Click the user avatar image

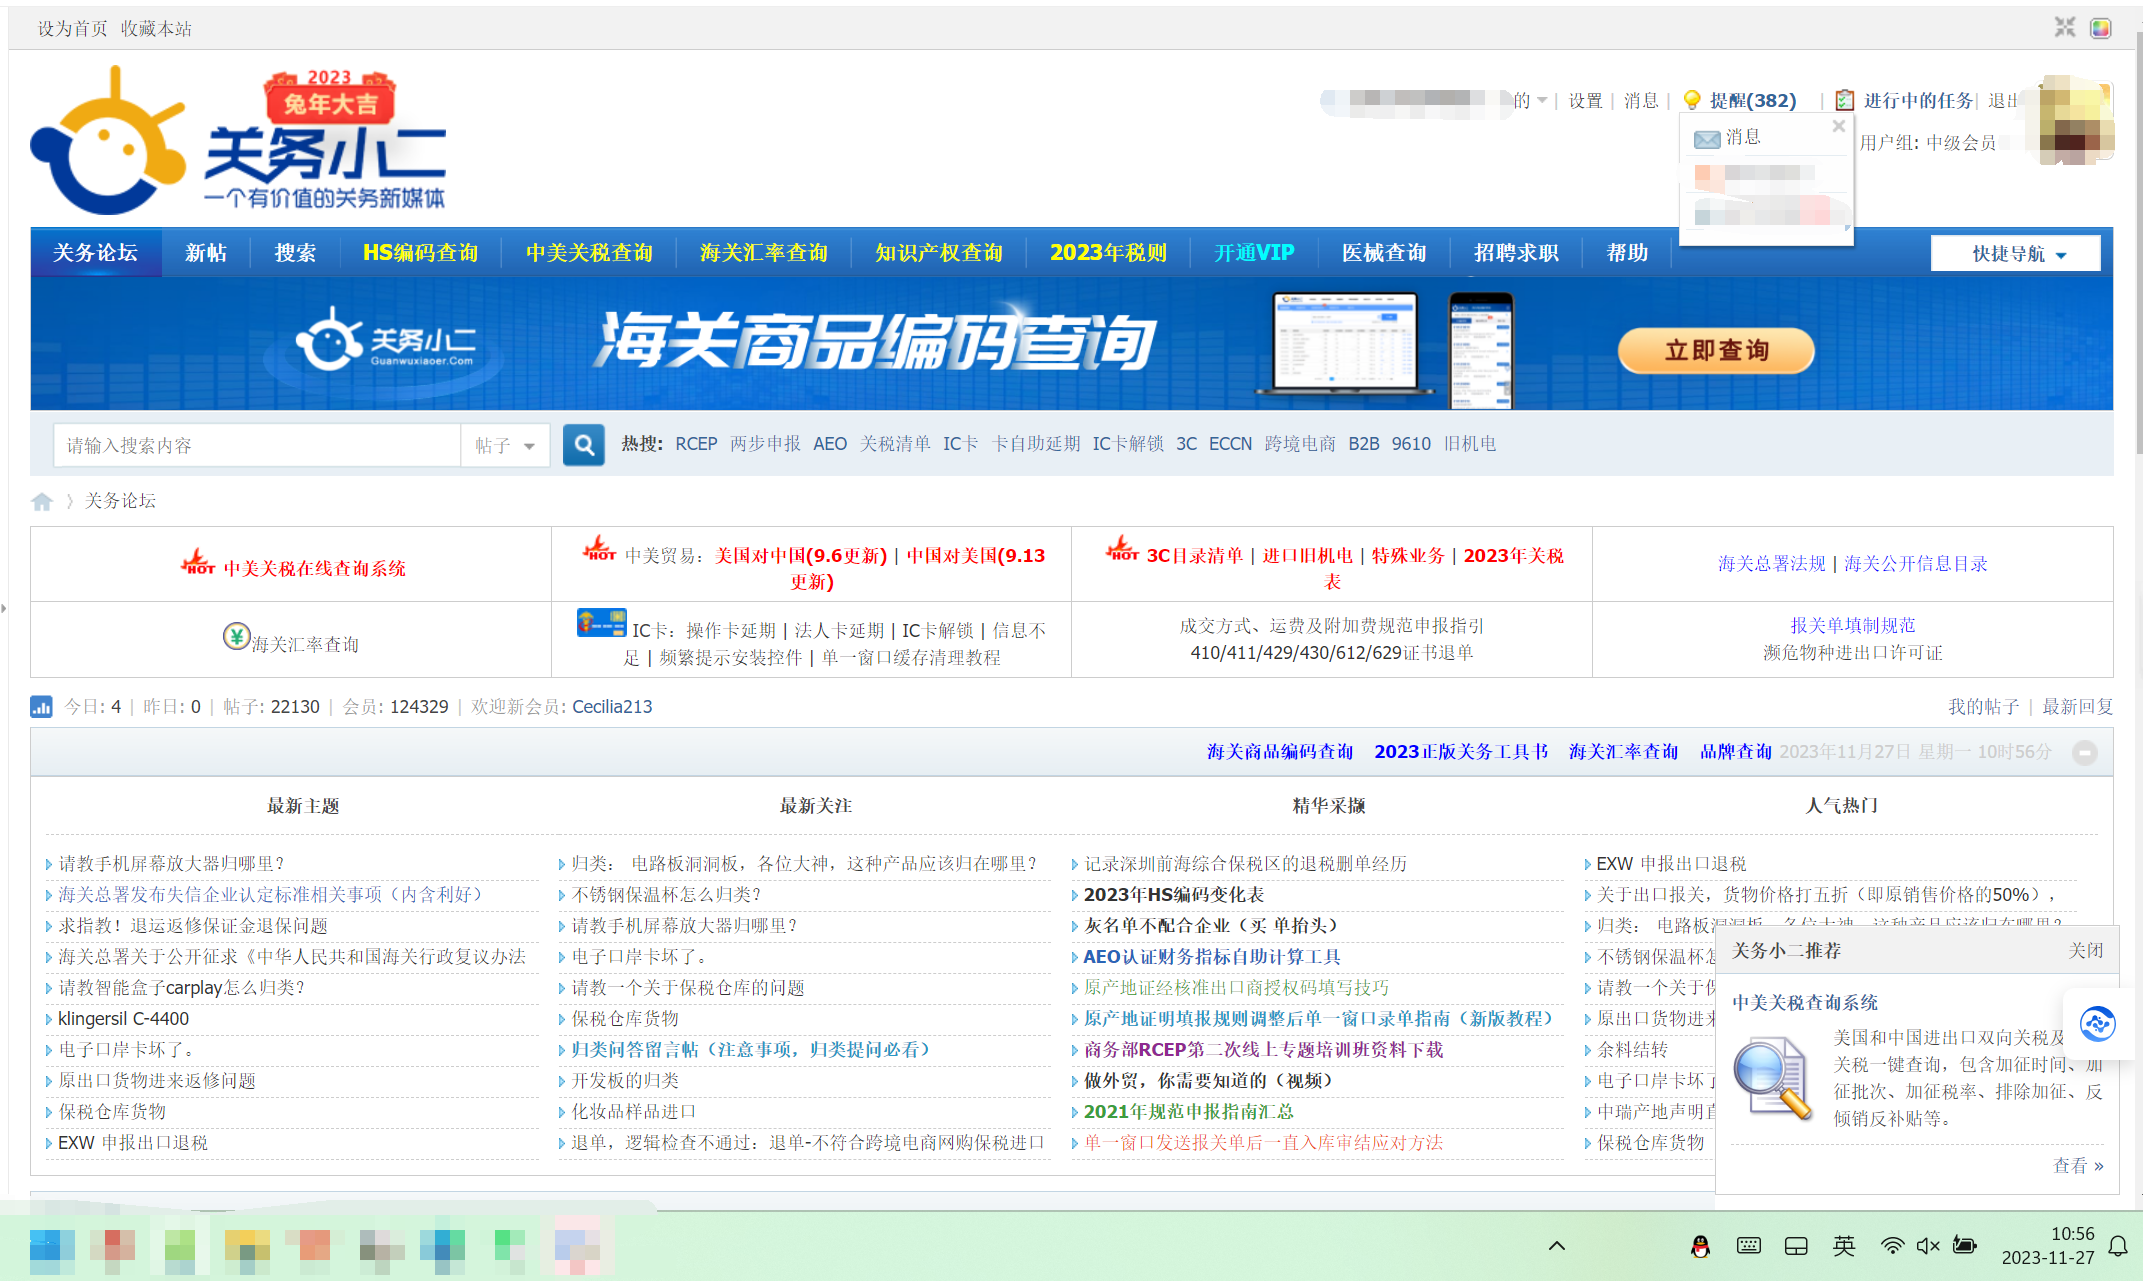(2075, 120)
